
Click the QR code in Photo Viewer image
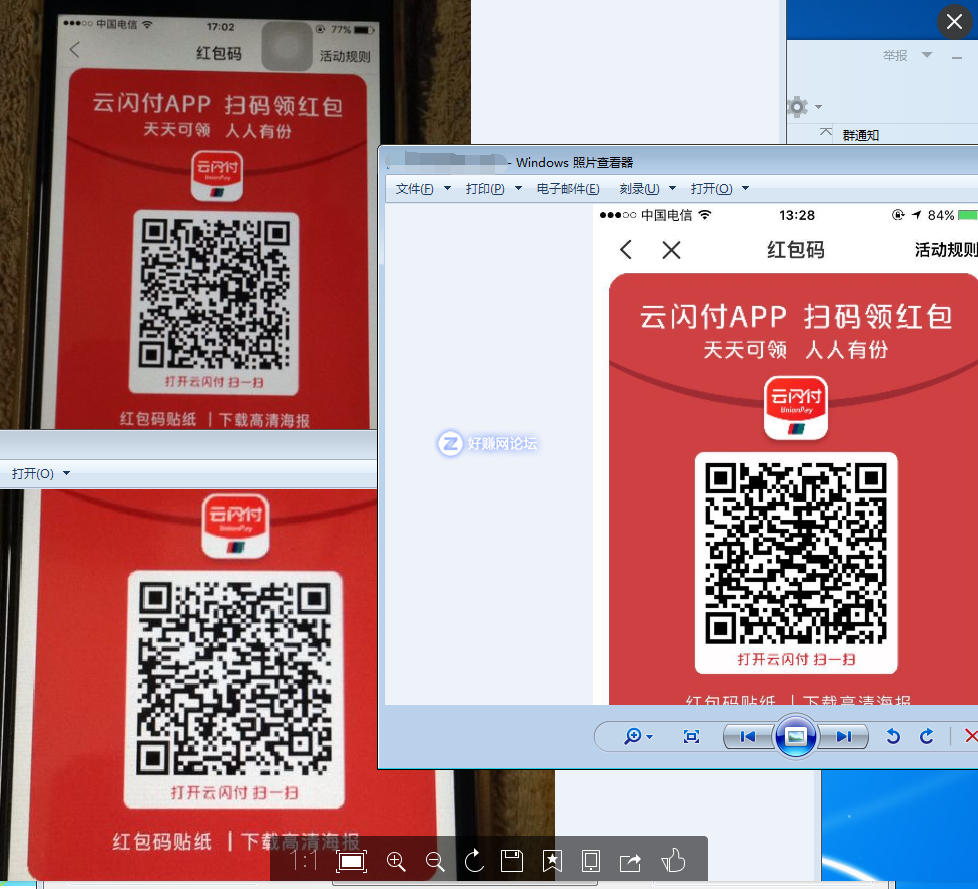(796, 553)
